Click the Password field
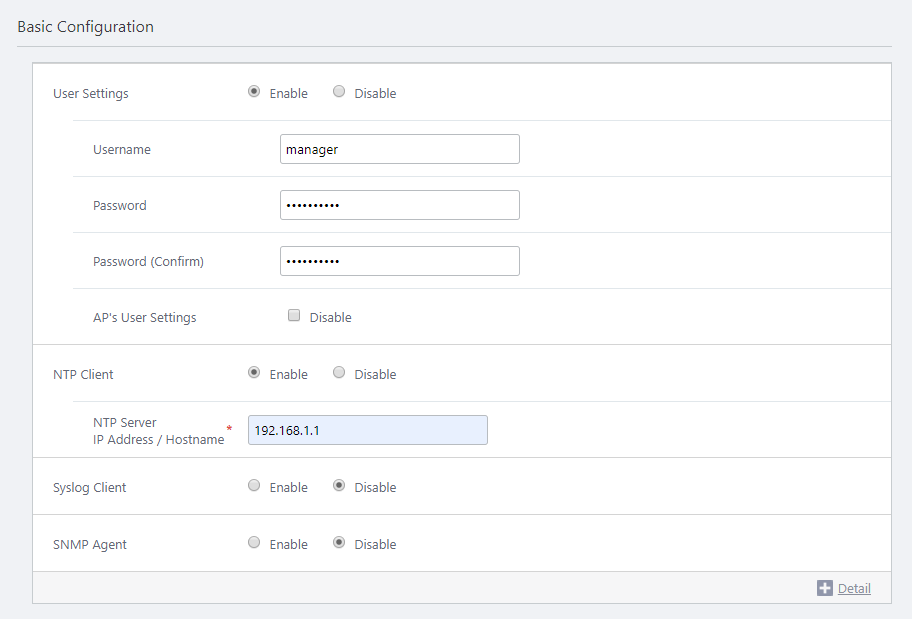912x619 pixels. [x=399, y=205]
